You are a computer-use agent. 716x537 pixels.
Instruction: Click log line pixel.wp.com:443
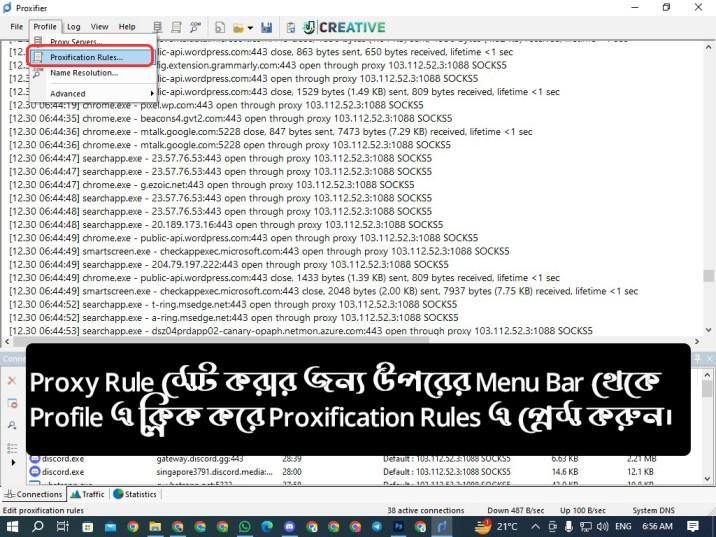216,105
